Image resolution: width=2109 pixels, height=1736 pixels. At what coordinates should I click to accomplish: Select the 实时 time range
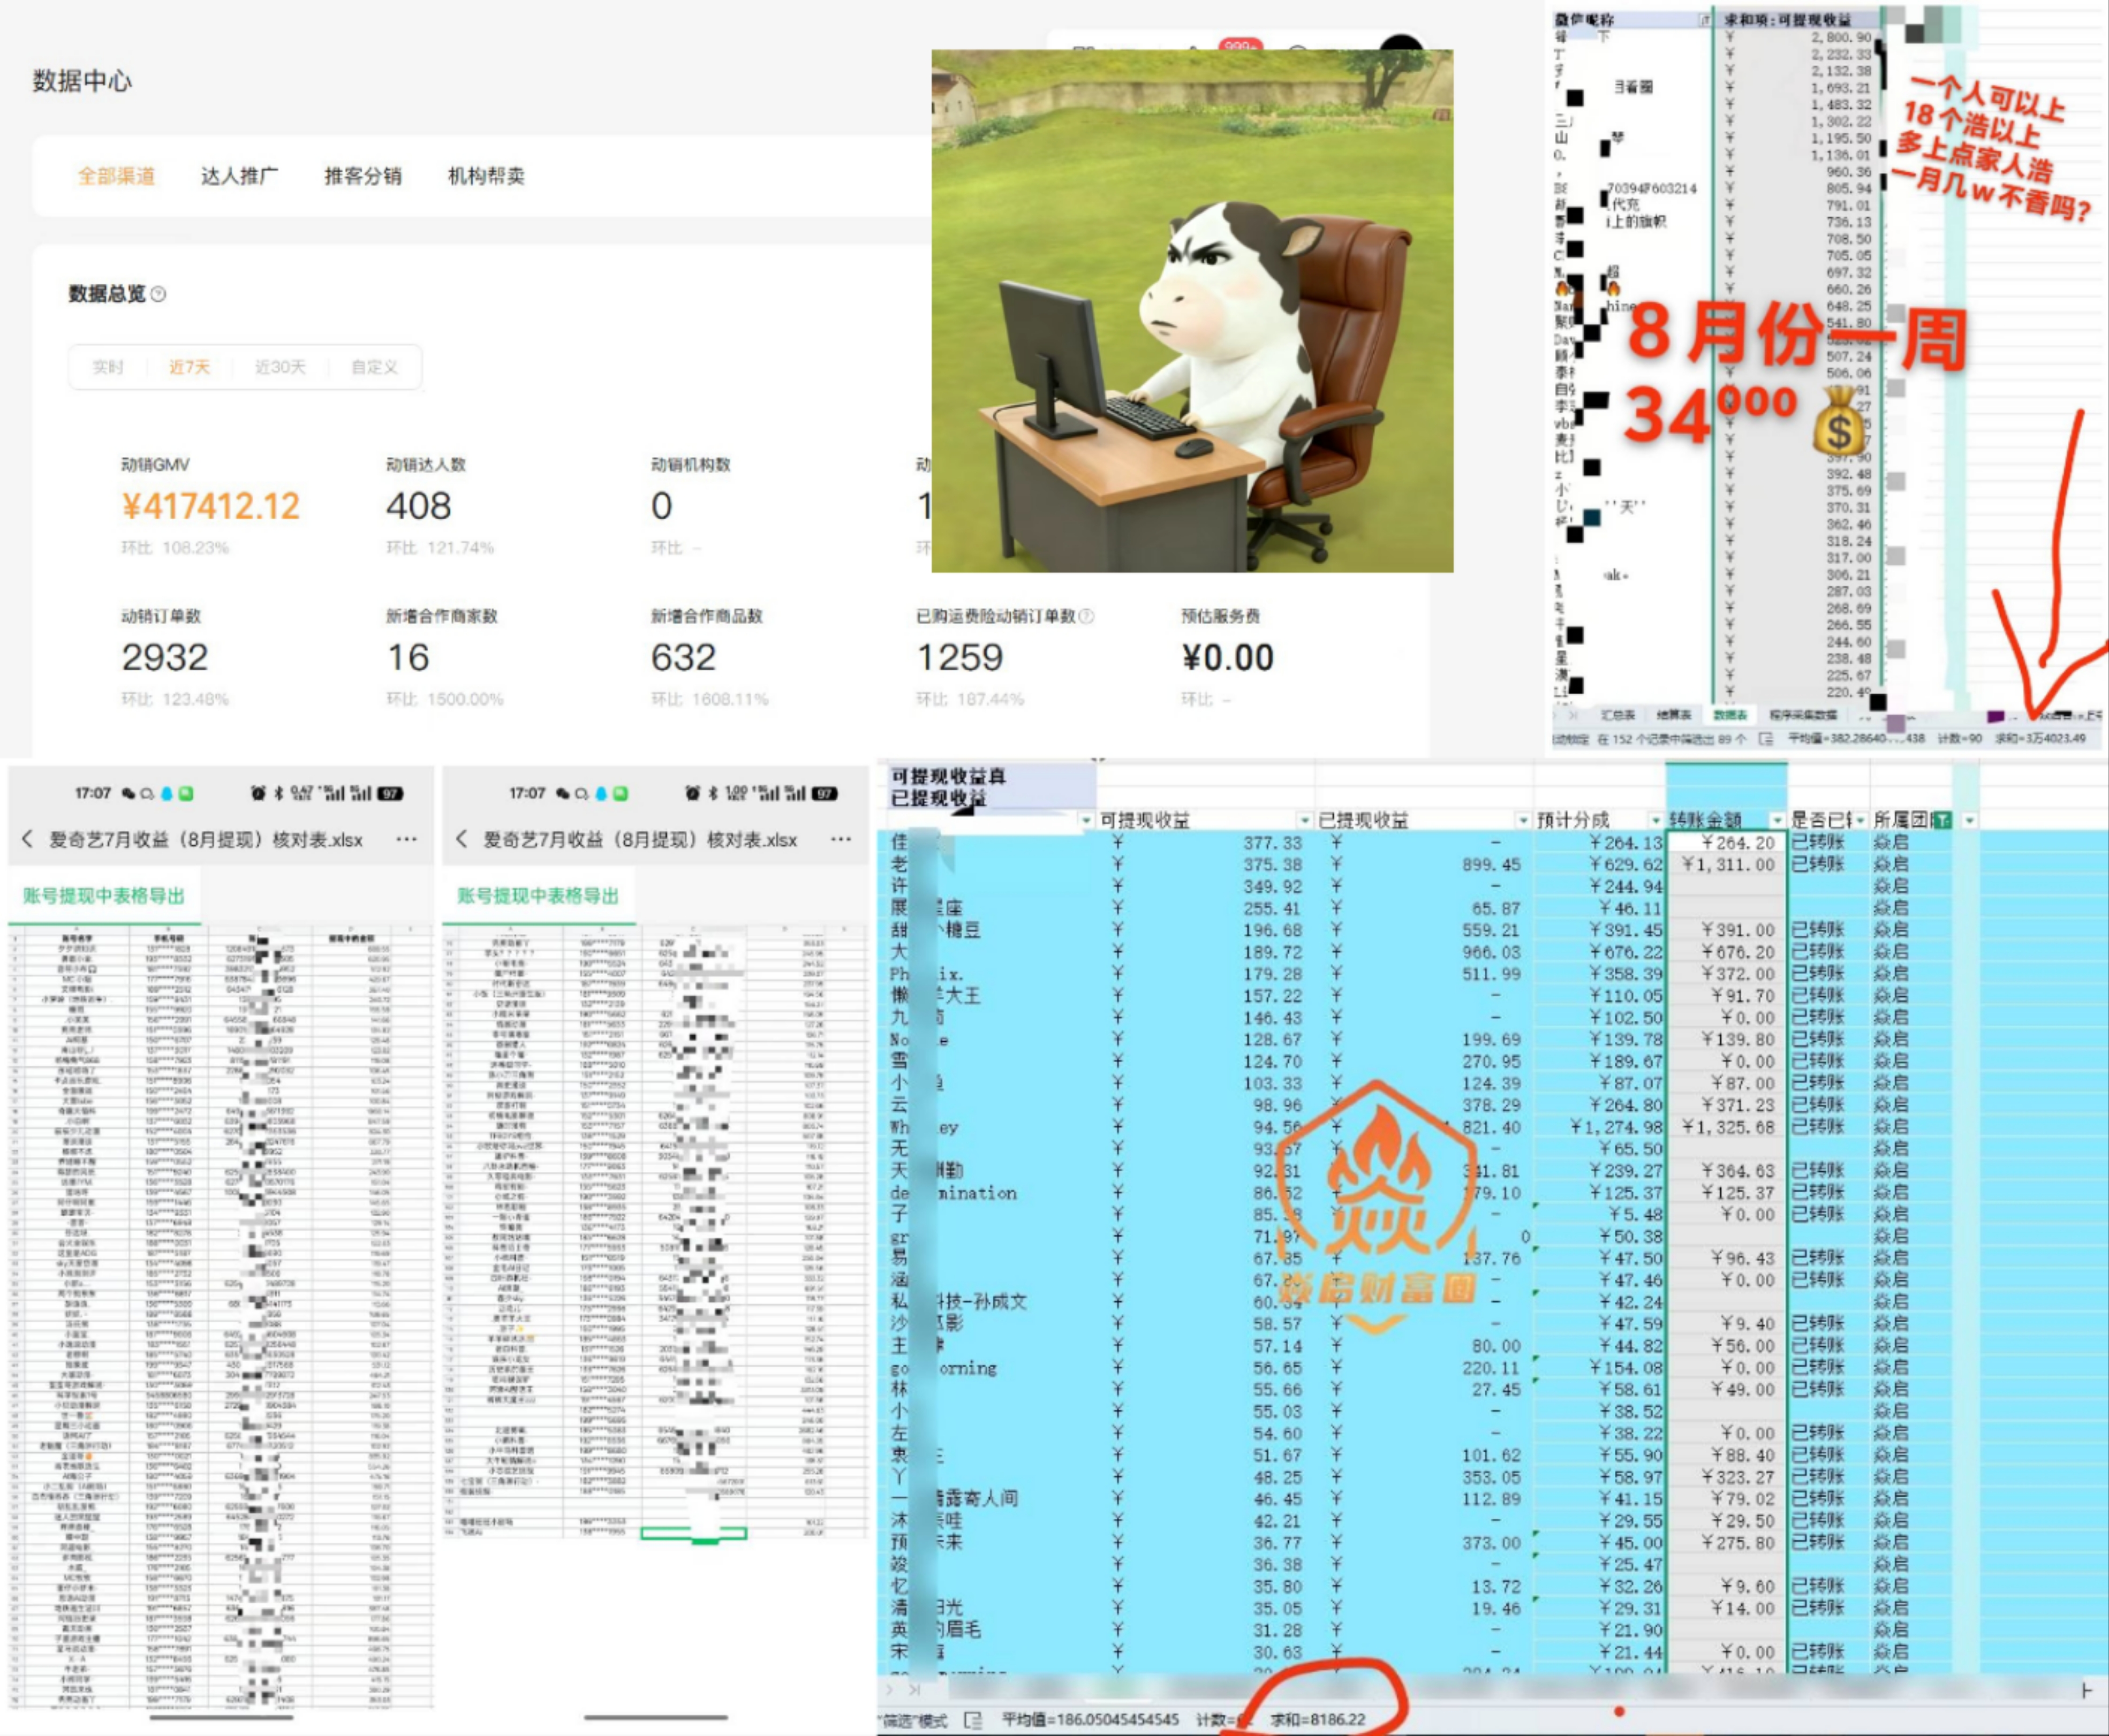pos(108,367)
